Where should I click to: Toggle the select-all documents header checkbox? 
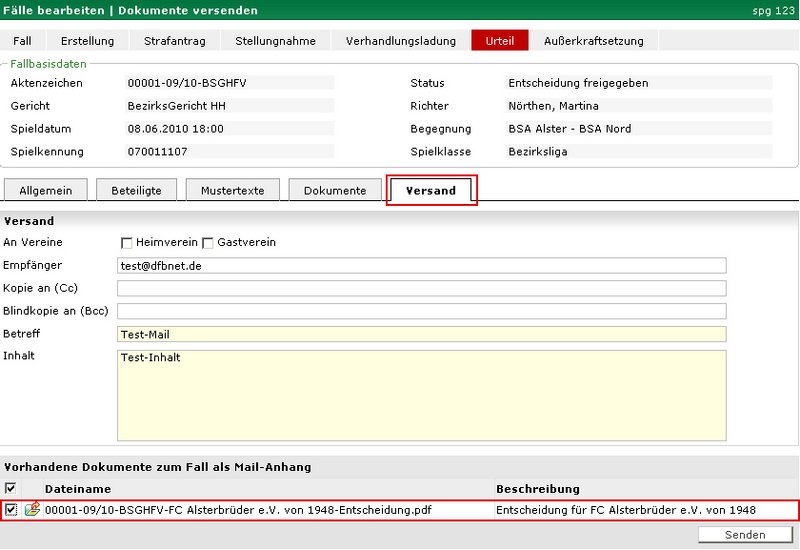coord(11,489)
